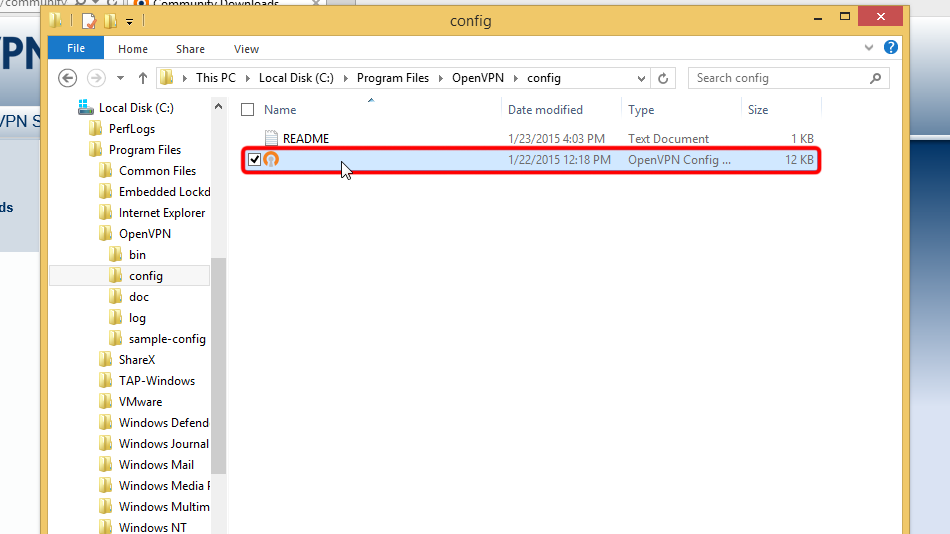Expand the address bar history dropdown

coord(640,78)
